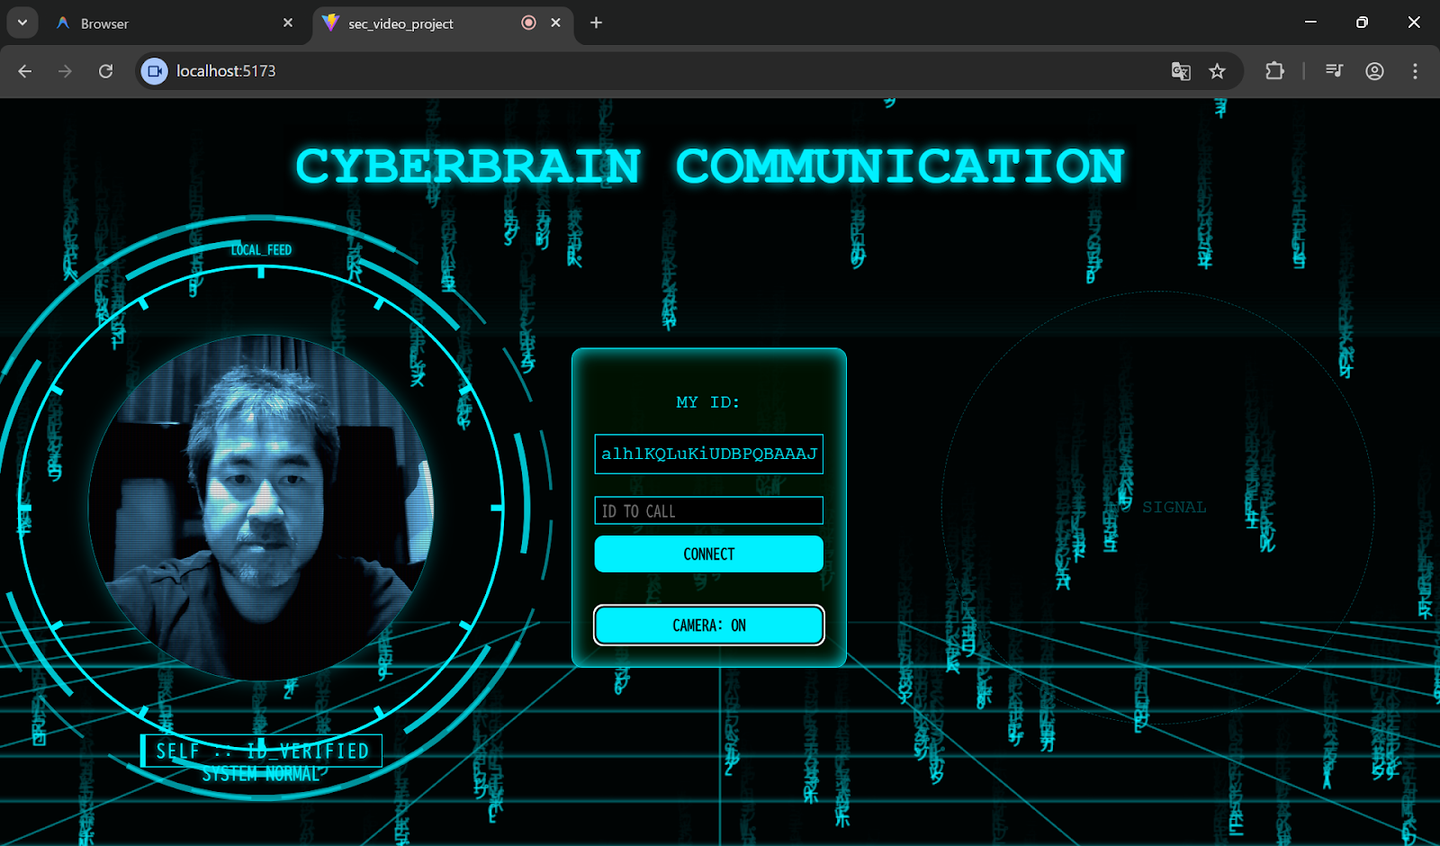This screenshot has width=1440, height=846.
Task: Minimize the browser window
Action: click(1311, 22)
